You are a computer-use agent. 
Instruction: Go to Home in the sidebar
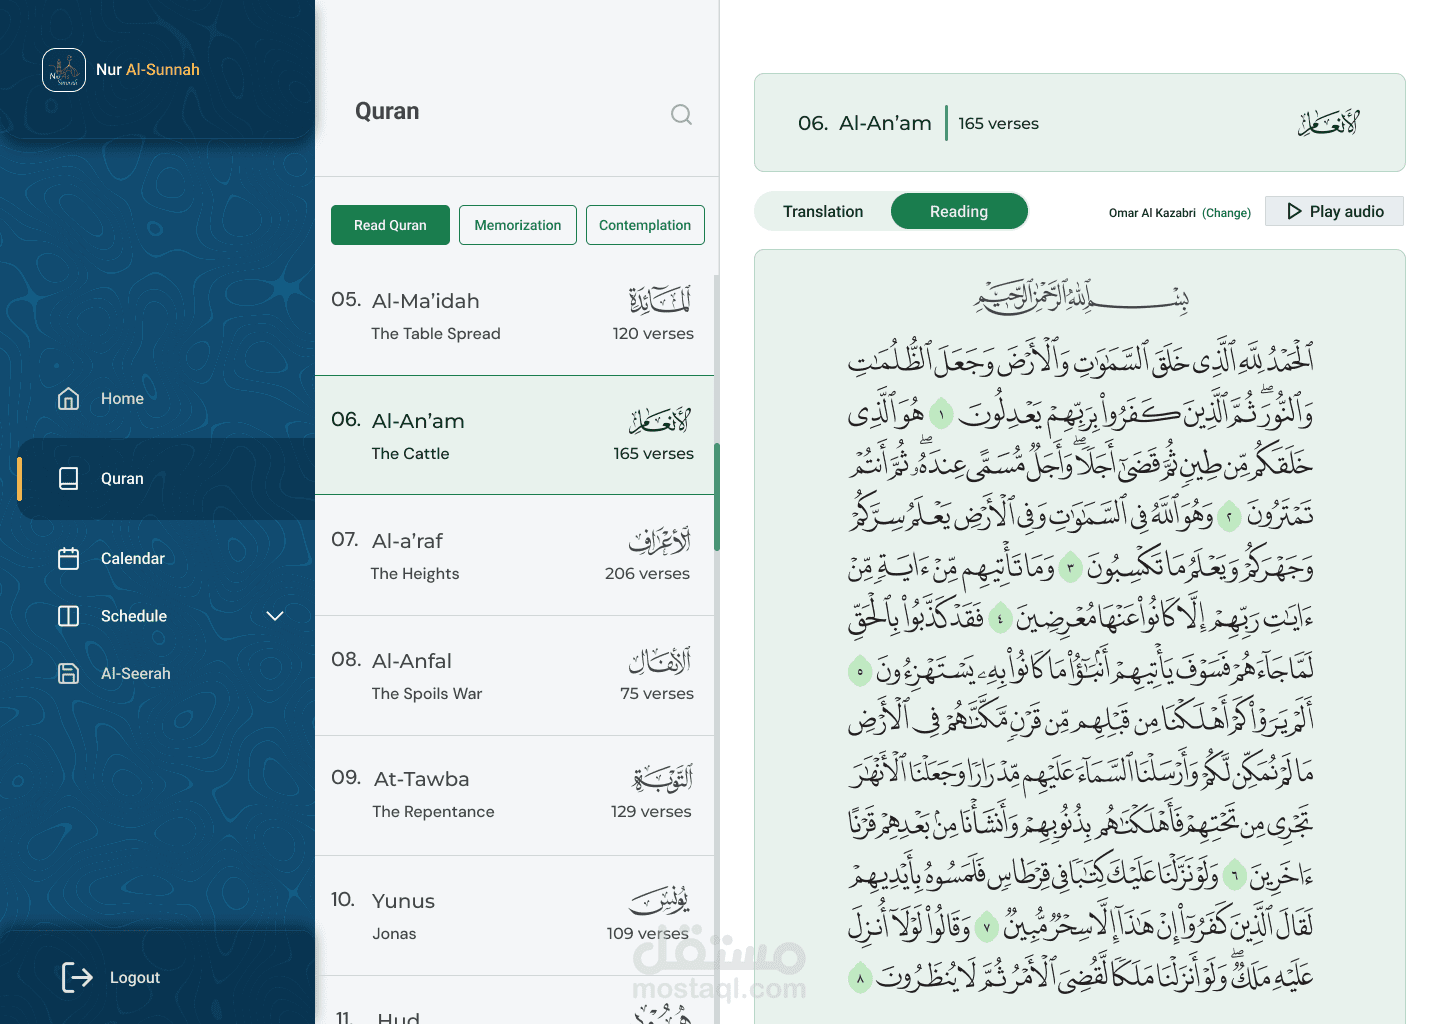[x=122, y=399]
